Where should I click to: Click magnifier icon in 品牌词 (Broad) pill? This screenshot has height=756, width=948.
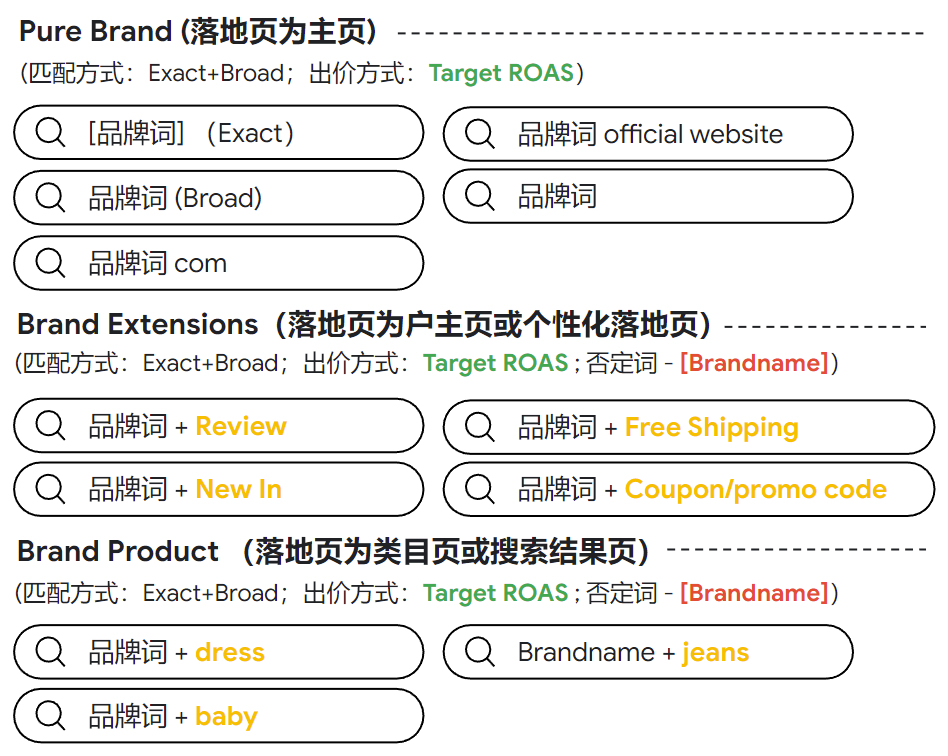click(50, 197)
